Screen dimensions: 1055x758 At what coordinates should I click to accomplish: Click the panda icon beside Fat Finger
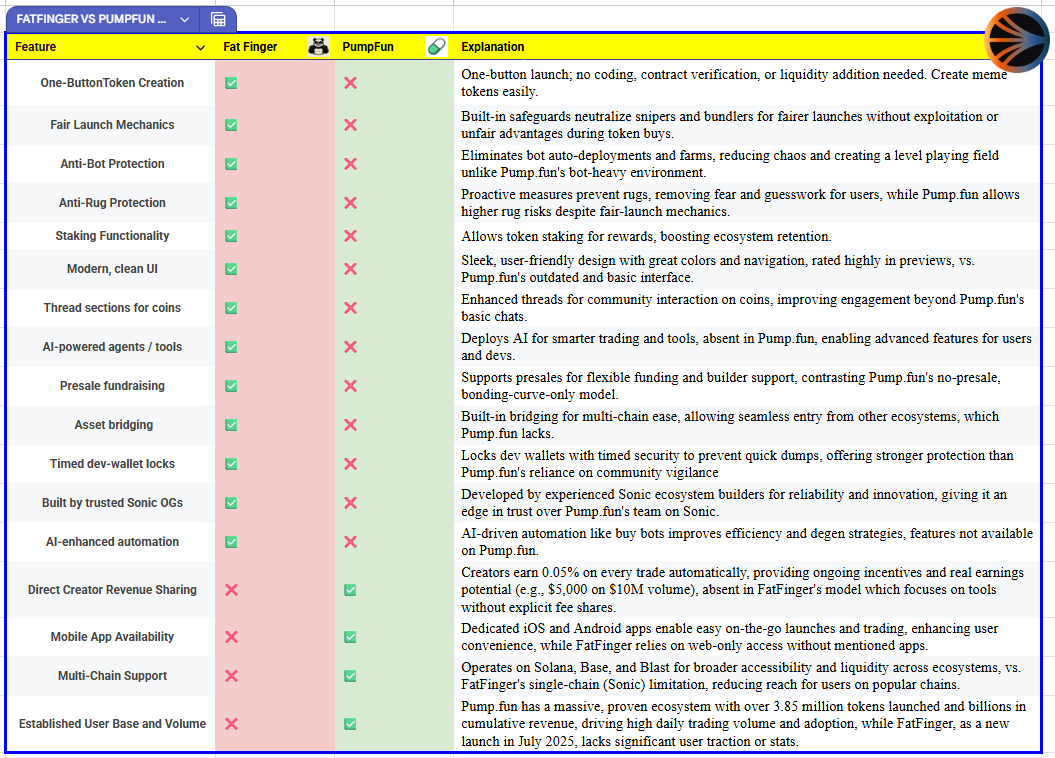[318, 46]
